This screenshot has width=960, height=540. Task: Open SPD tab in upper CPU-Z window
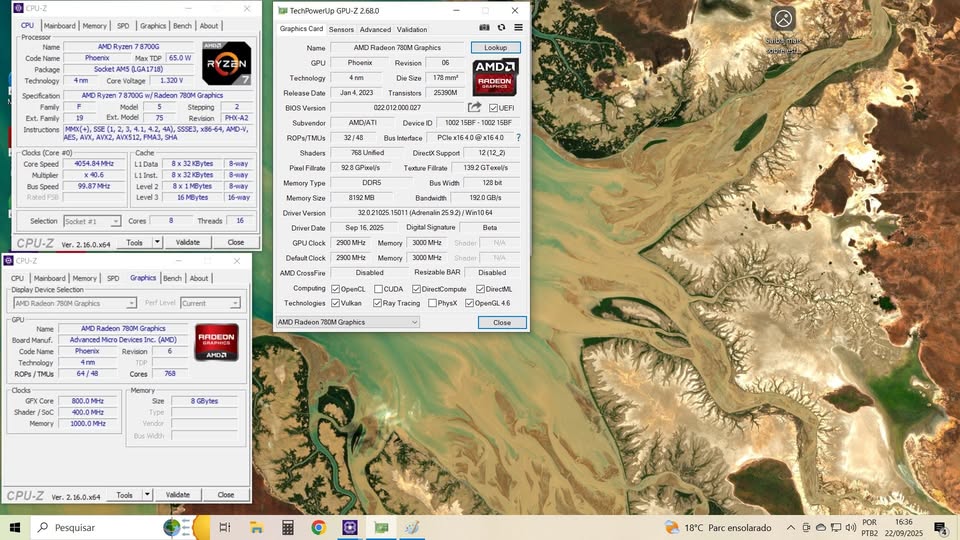click(123, 26)
